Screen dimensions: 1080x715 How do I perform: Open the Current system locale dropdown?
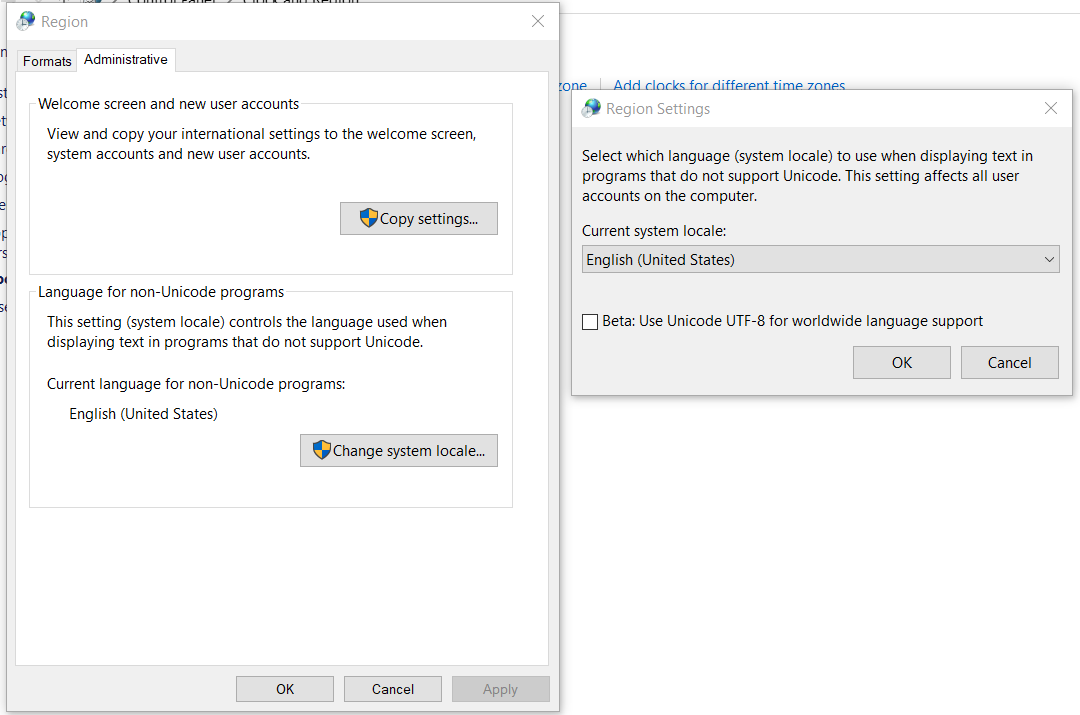tap(820, 259)
